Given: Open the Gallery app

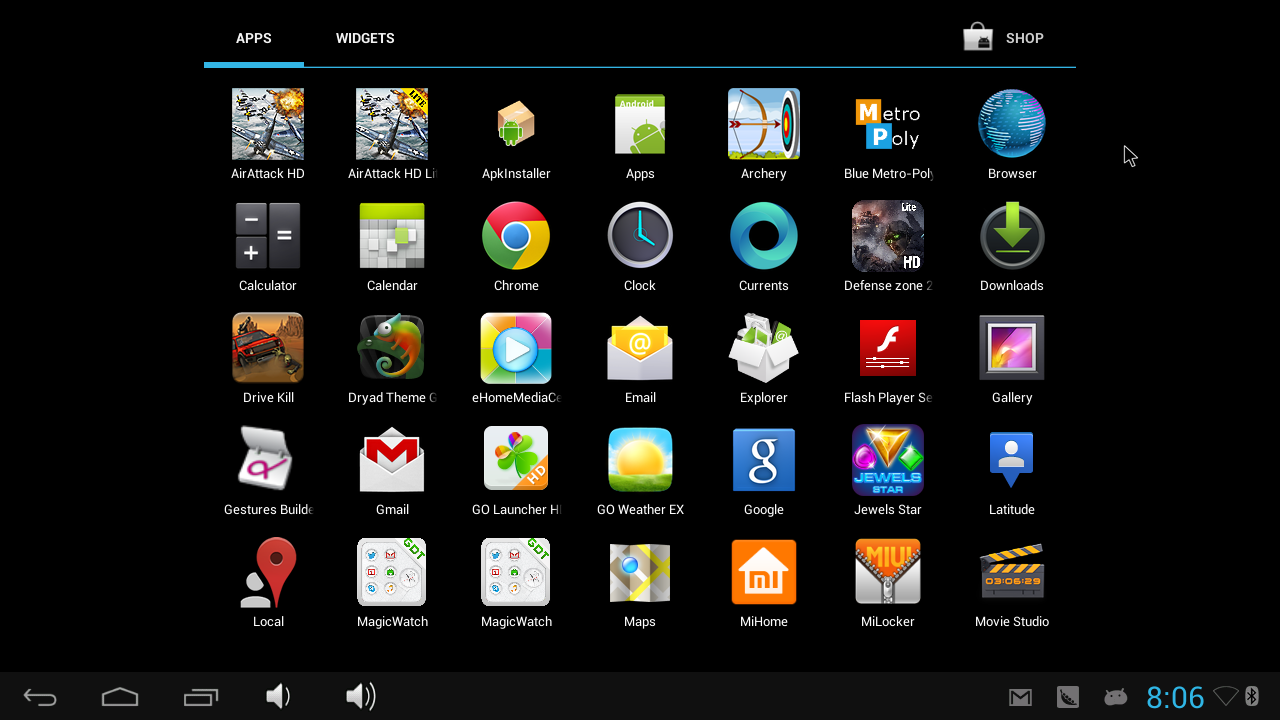Looking at the screenshot, I should pos(1012,348).
